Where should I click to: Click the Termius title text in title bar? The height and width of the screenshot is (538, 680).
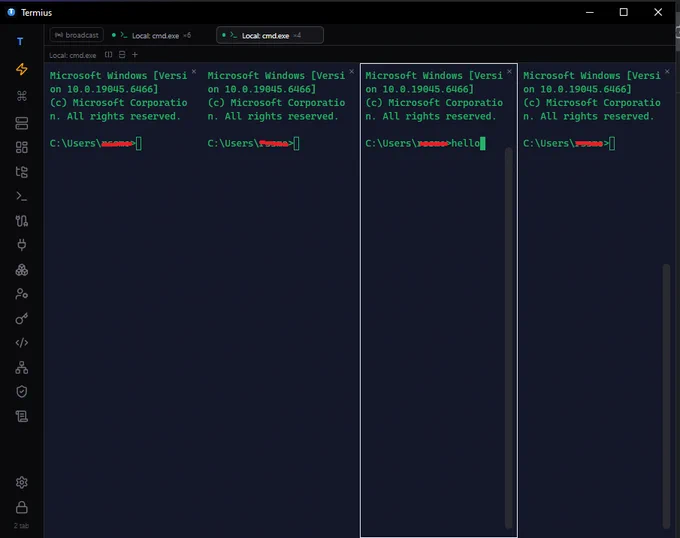[36, 13]
